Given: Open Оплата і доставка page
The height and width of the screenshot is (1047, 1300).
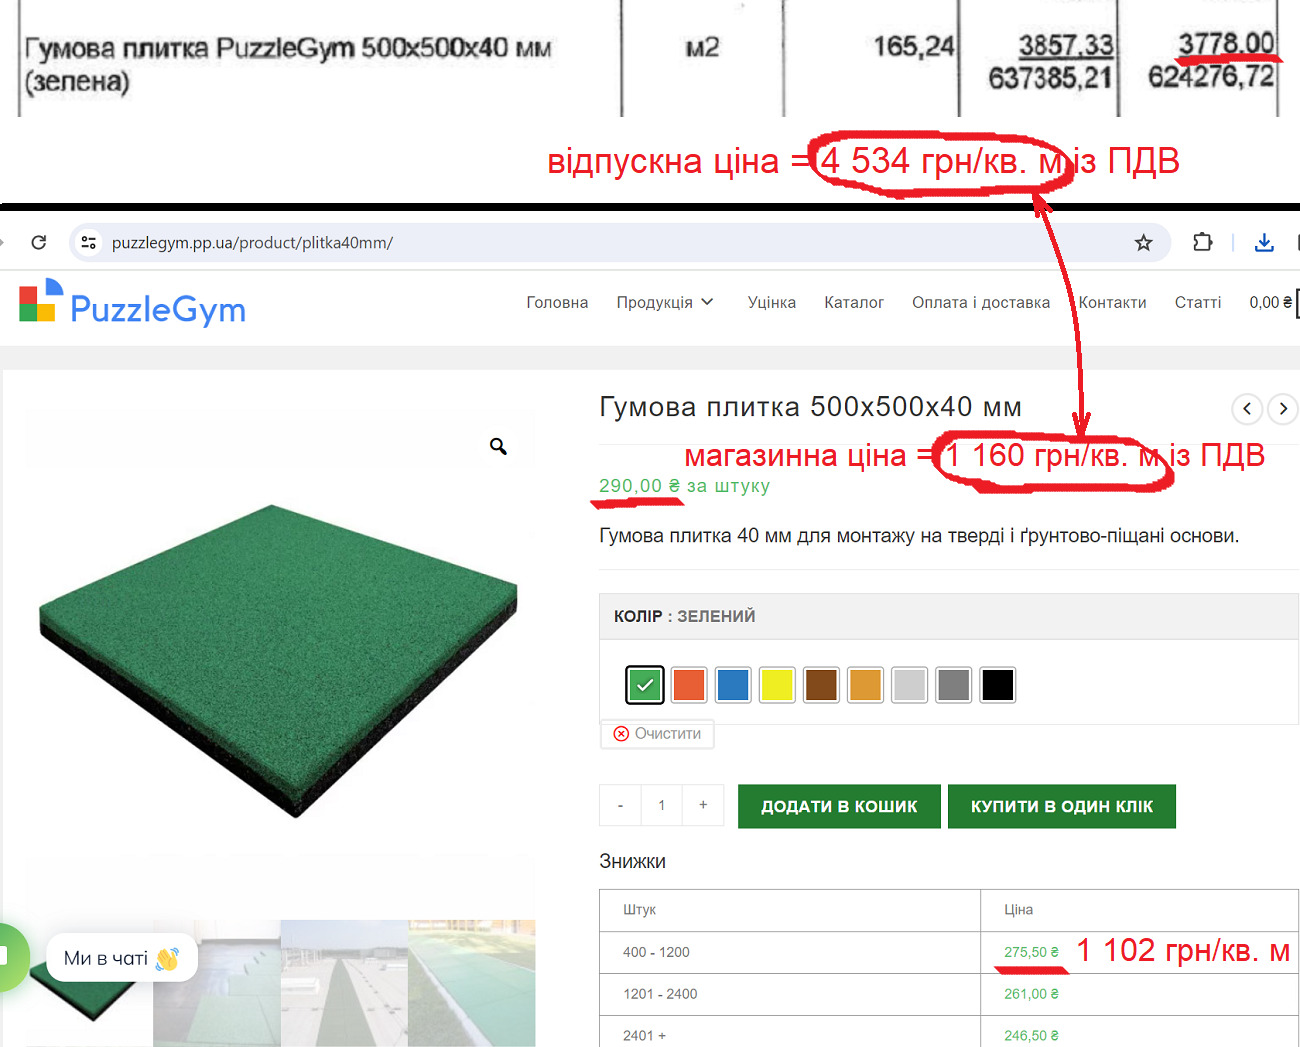Looking at the screenshot, I should pyautogui.click(x=981, y=302).
